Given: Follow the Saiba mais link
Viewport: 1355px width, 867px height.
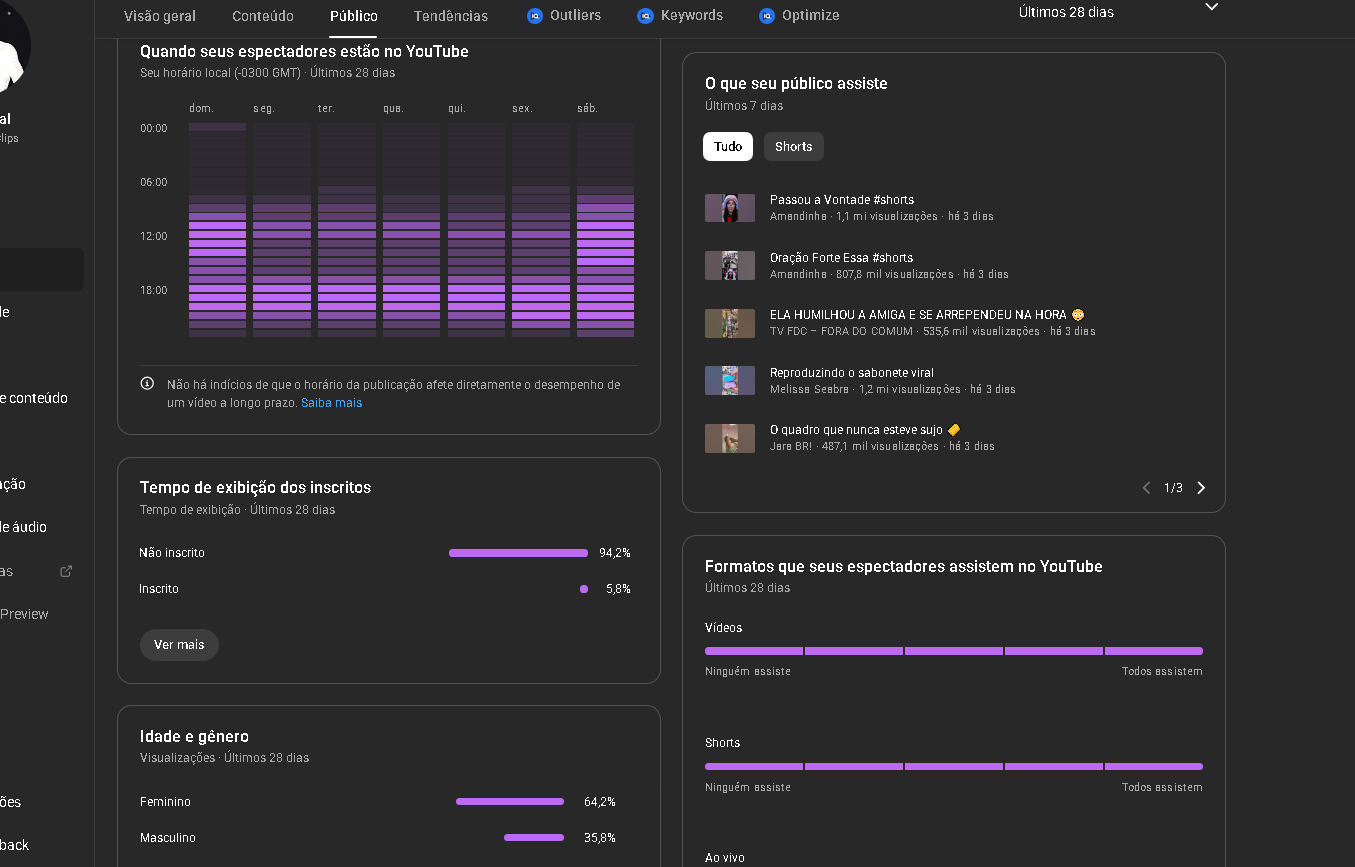Looking at the screenshot, I should (x=331, y=403).
